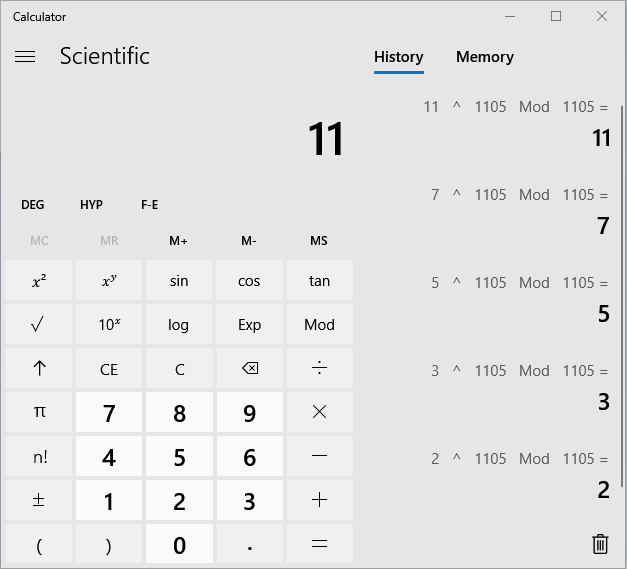Click the pi constant button
This screenshot has width=627, height=569.
39,412
